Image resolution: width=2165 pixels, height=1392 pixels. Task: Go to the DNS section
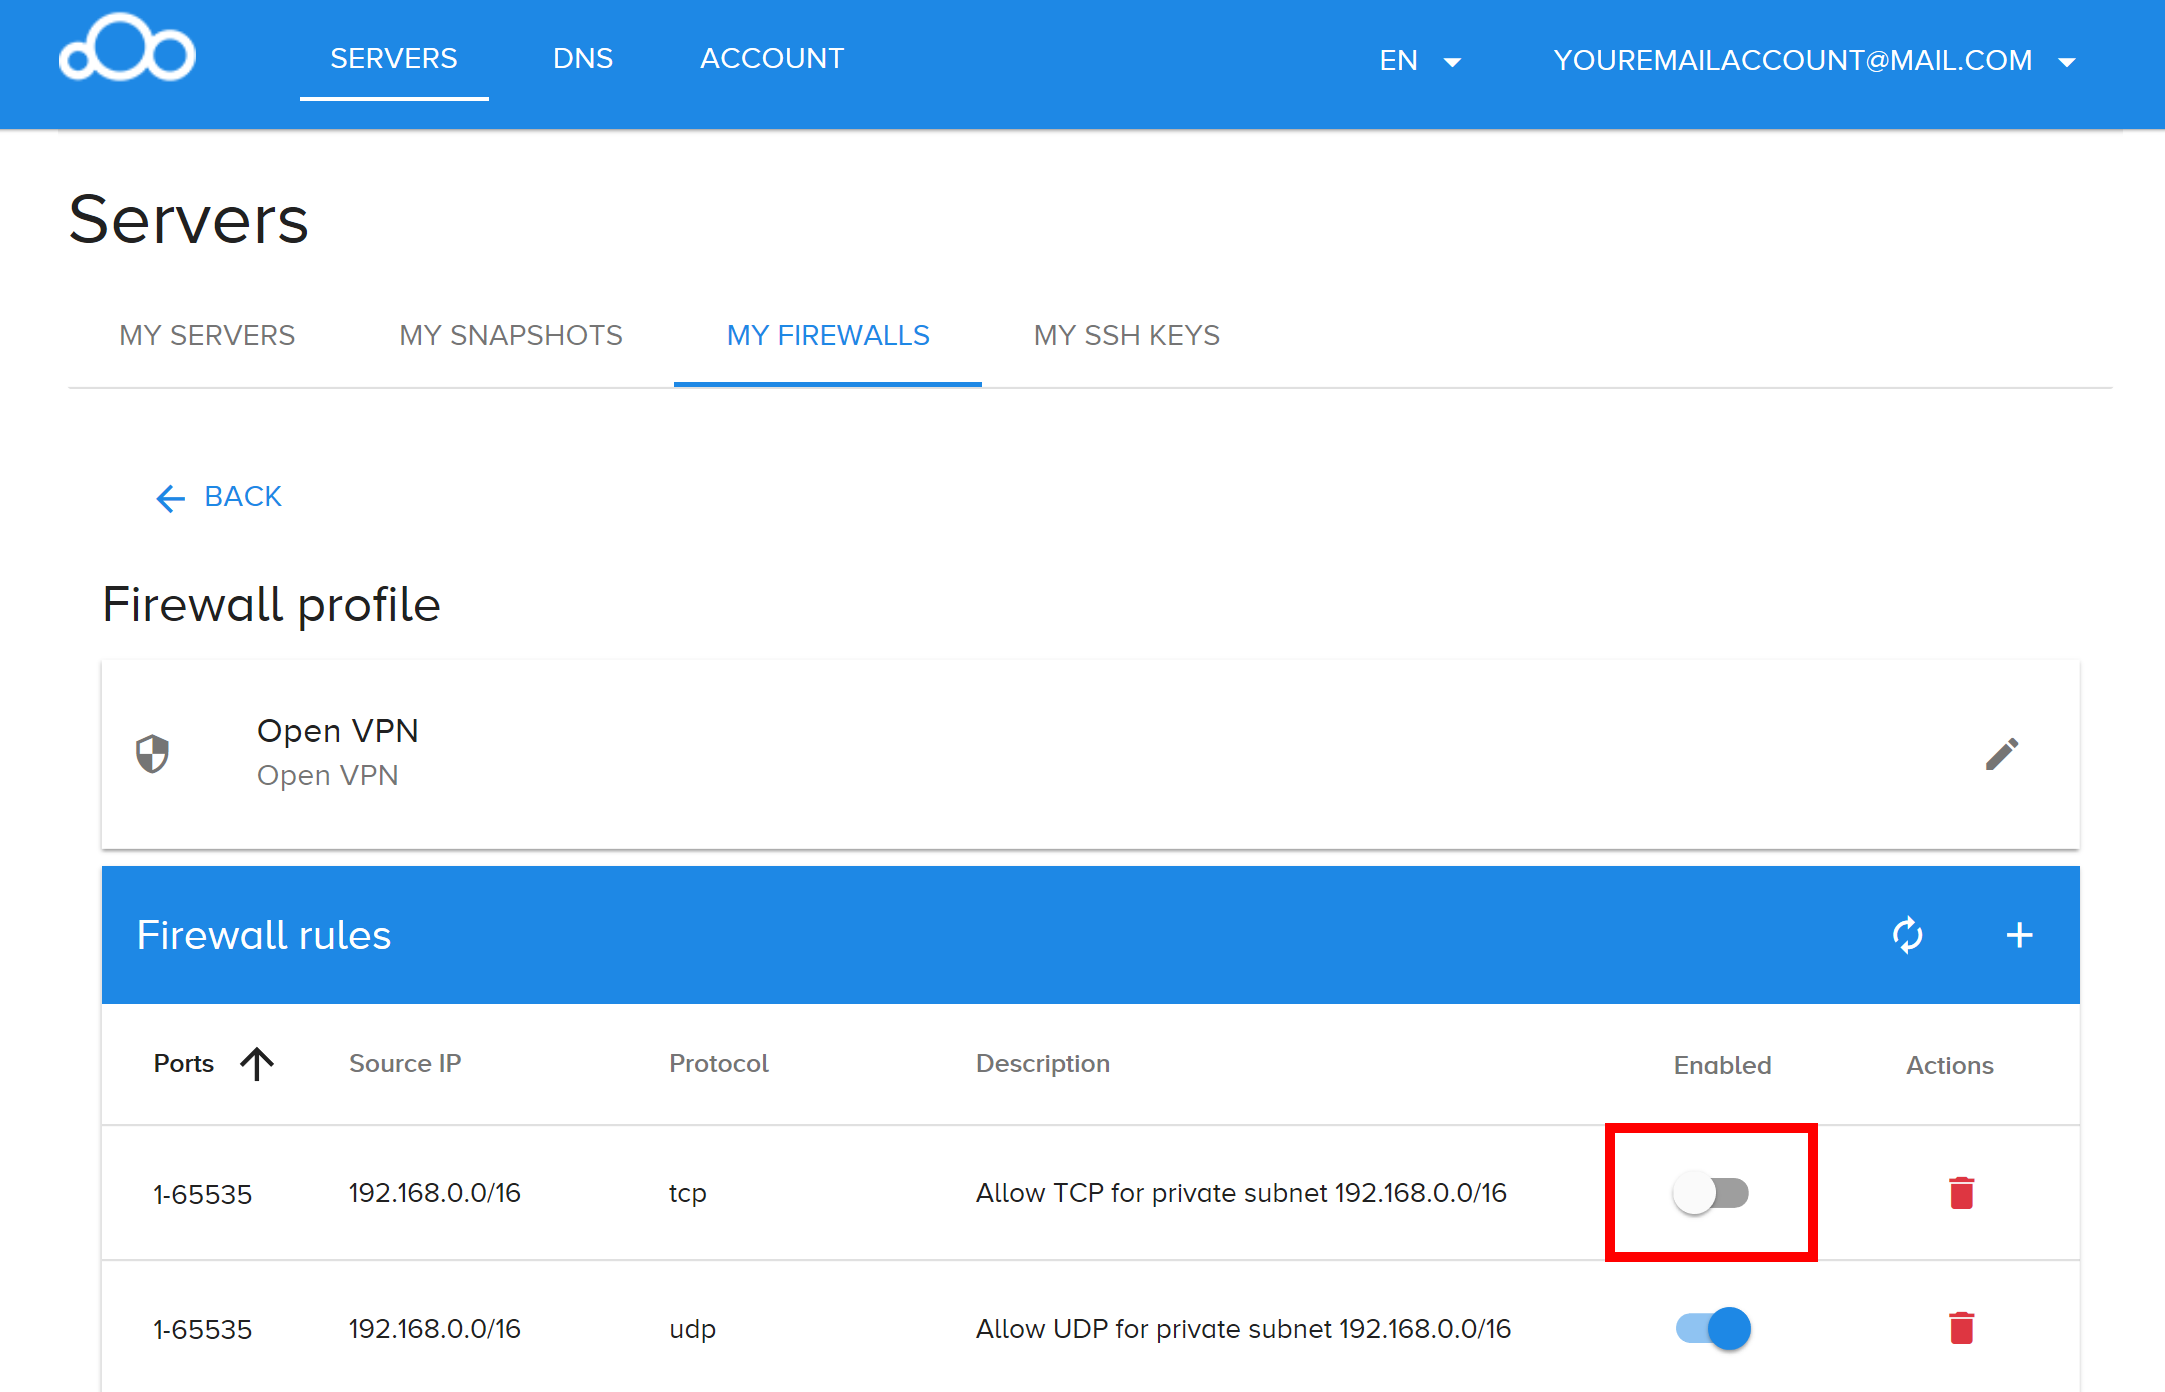pyautogui.click(x=583, y=59)
